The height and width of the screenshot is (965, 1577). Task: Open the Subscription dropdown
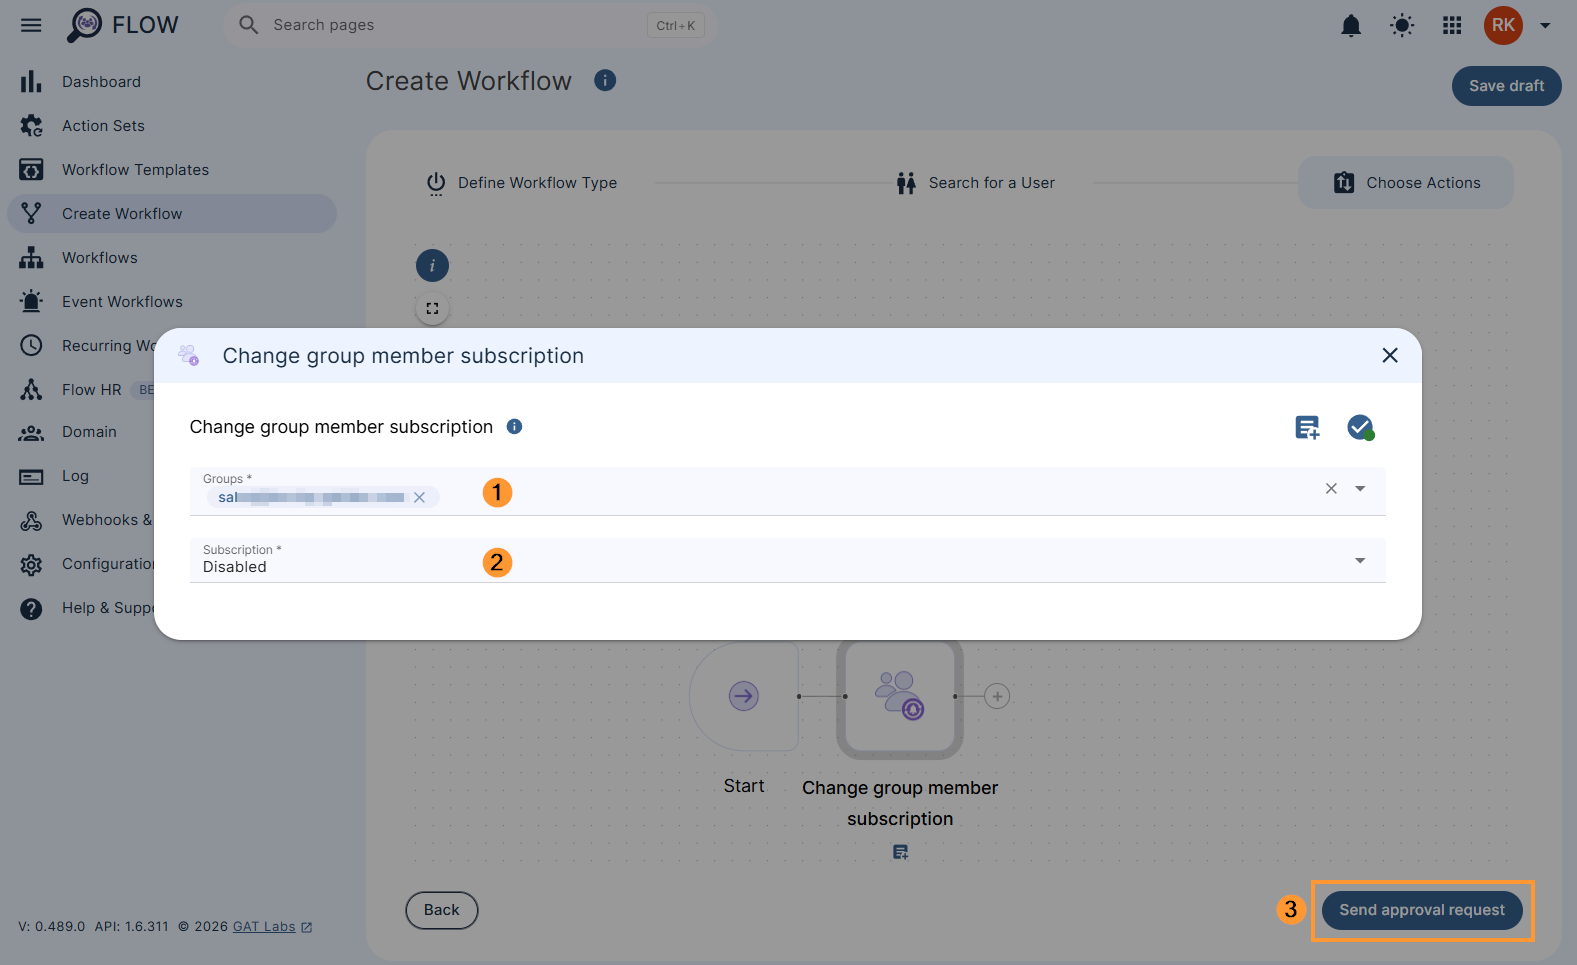(788, 561)
